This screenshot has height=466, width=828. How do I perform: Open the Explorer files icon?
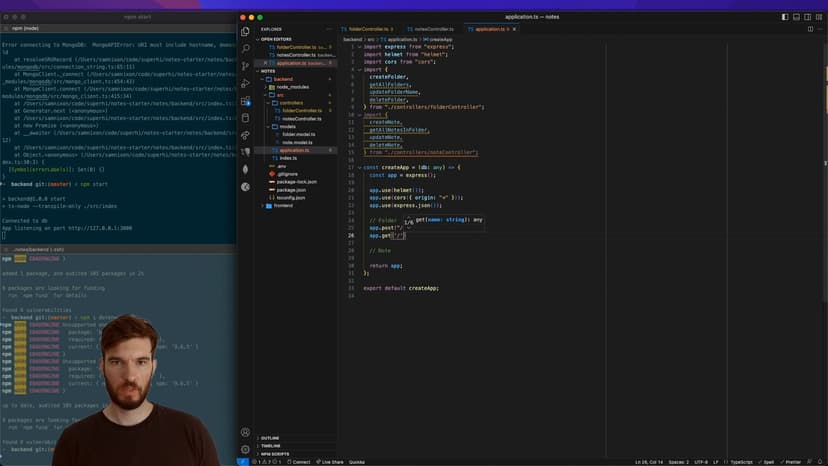pos(245,31)
